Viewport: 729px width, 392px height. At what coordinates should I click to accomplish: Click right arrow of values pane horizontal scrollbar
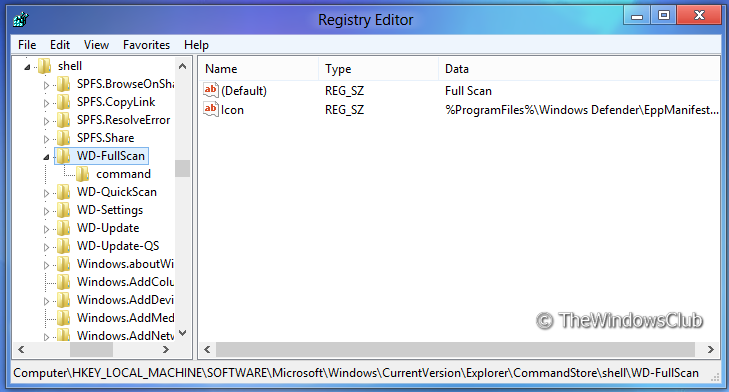click(x=710, y=349)
